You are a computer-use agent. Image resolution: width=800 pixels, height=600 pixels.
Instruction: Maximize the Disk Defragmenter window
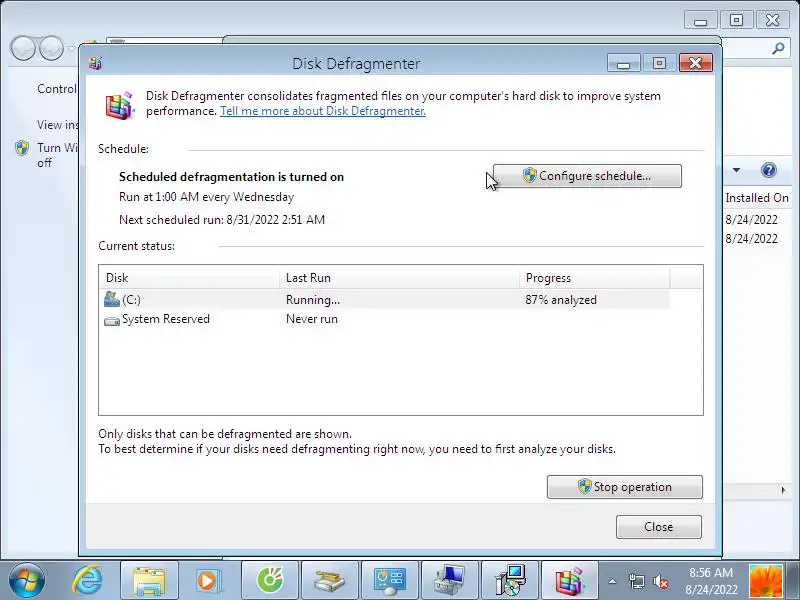point(659,63)
